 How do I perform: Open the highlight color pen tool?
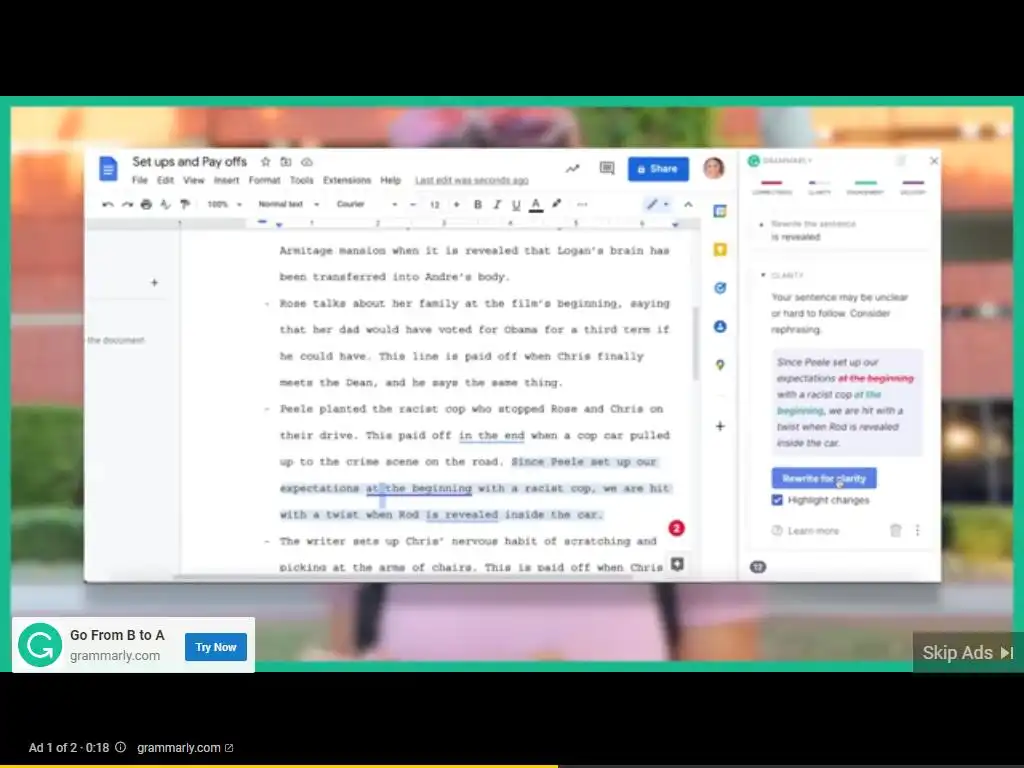556,204
